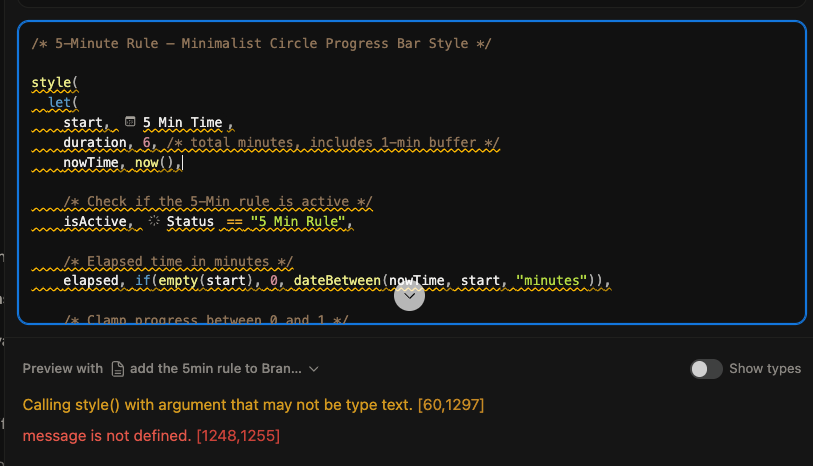Click the 'let(' keyword in the formula
The width and height of the screenshot is (813, 466).
click(x=63, y=102)
